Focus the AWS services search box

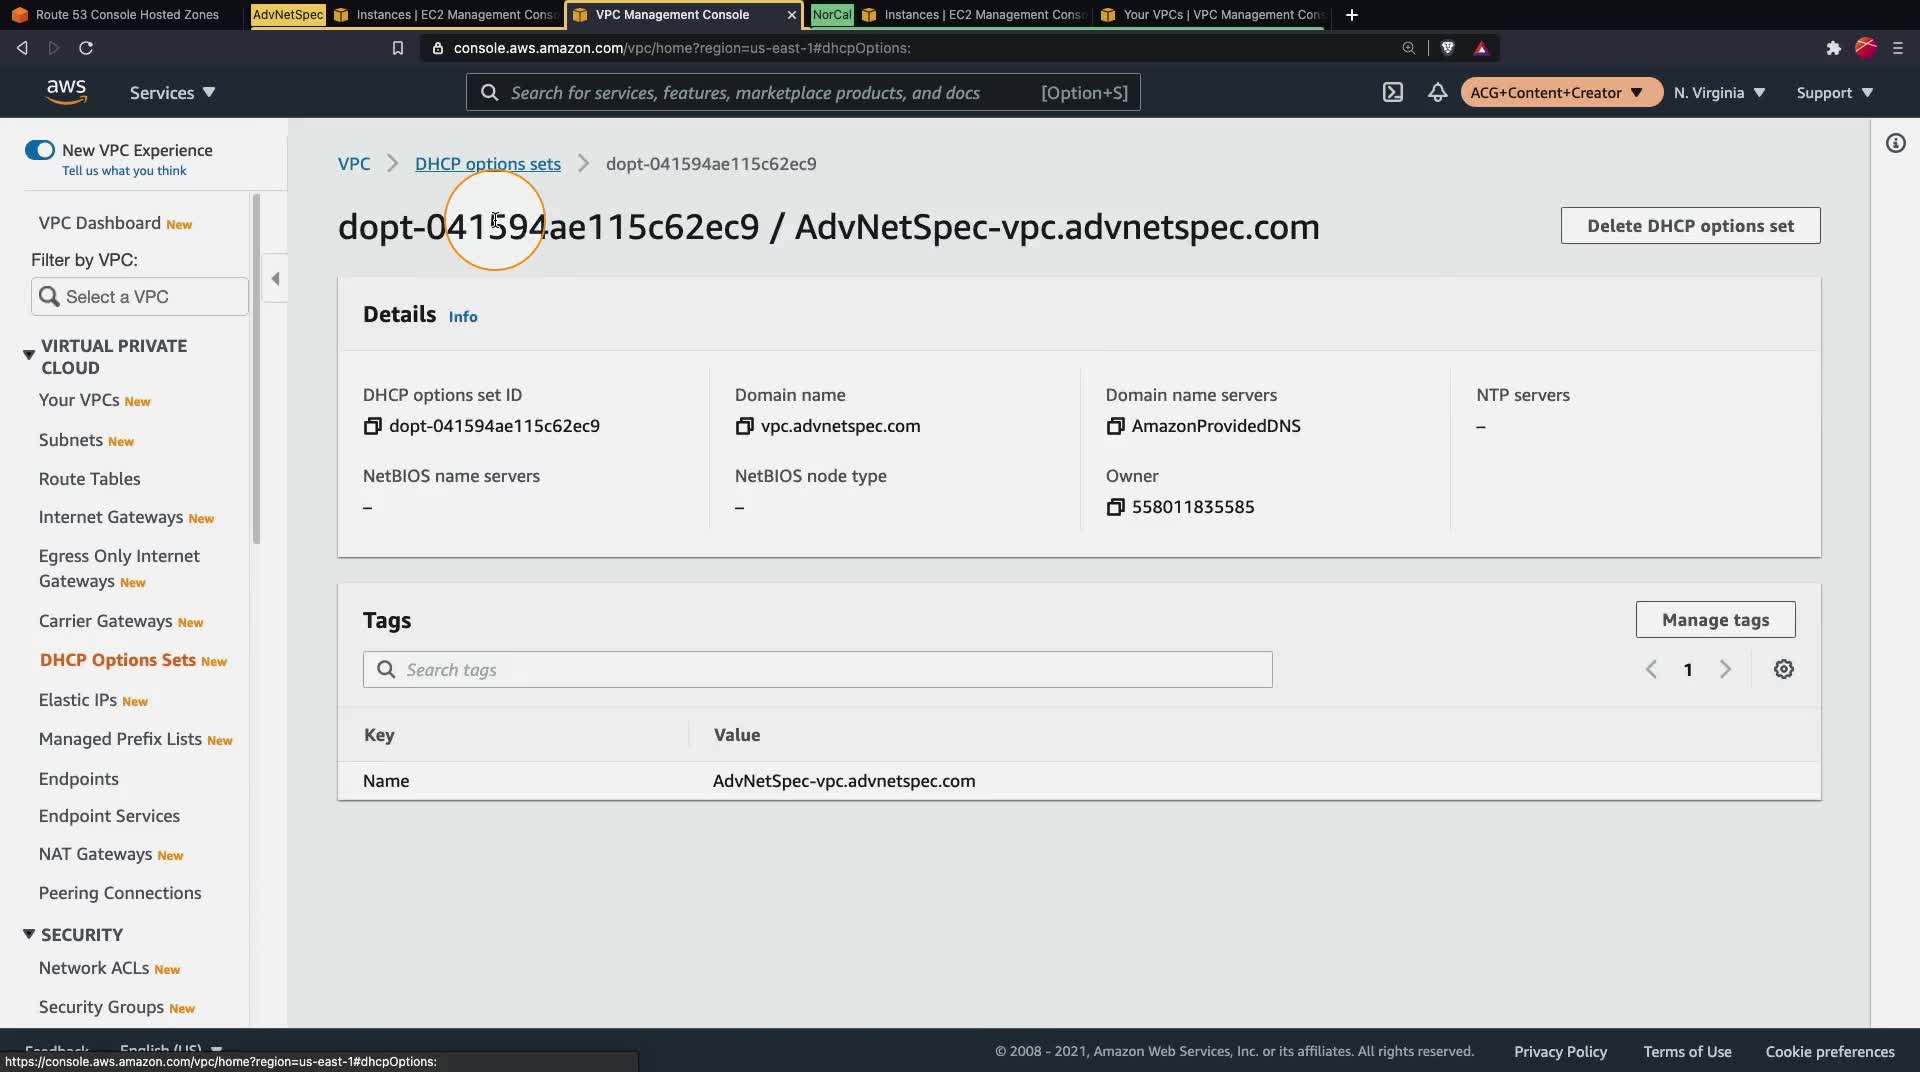click(x=803, y=92)
